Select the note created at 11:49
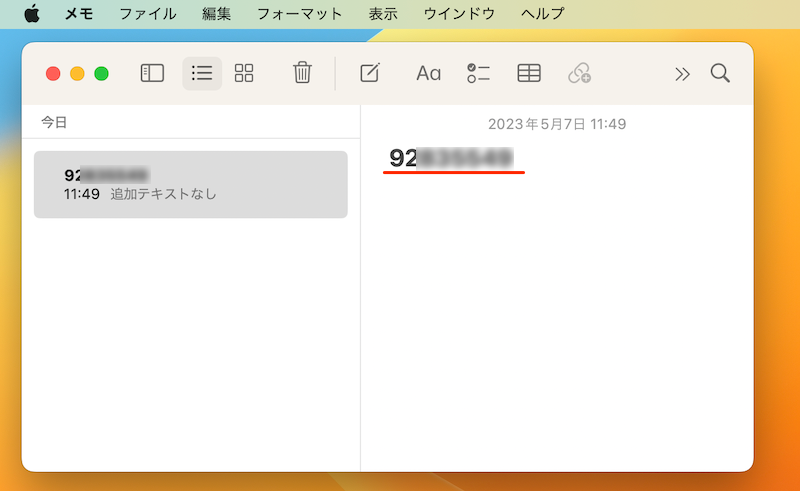 [x=190, y=184]
